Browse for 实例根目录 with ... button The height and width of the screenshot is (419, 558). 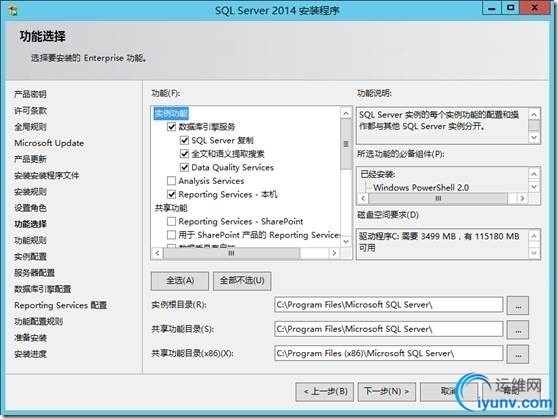coord(518,305)
